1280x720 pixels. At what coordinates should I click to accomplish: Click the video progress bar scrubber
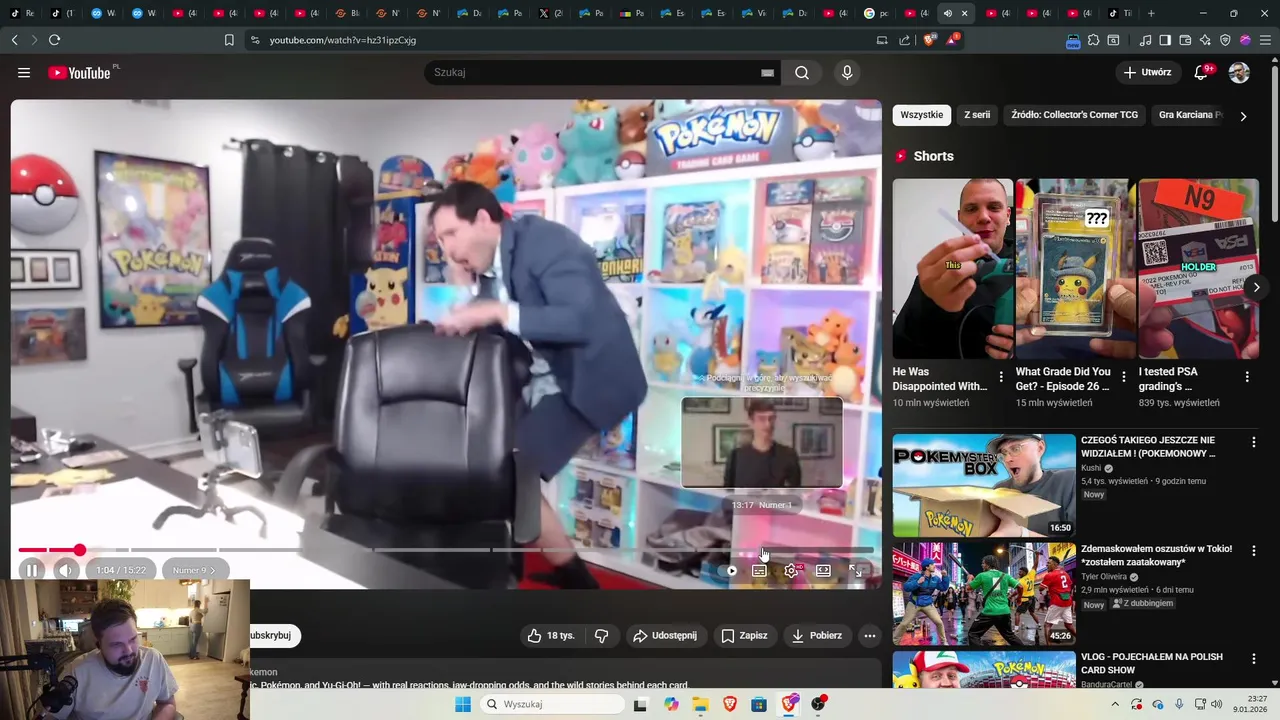click(79, 550)
